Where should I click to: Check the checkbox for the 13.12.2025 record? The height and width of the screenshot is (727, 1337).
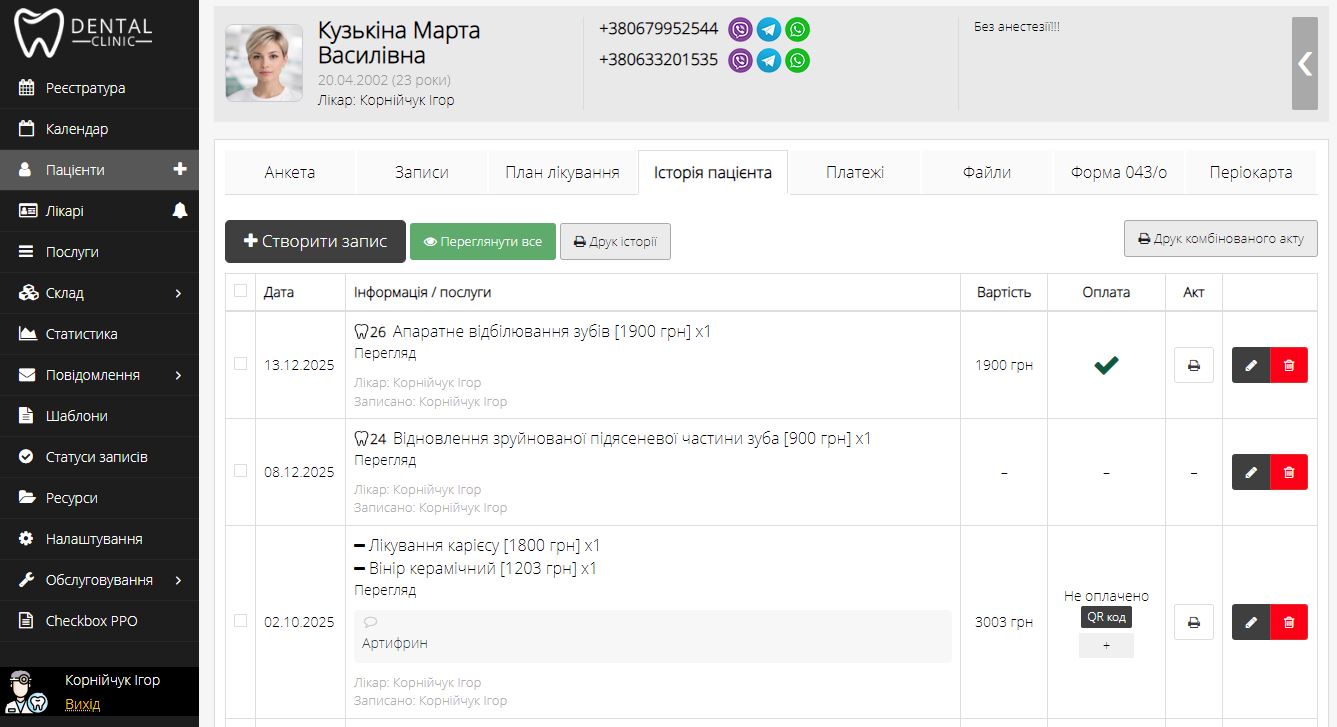(240, 364)
